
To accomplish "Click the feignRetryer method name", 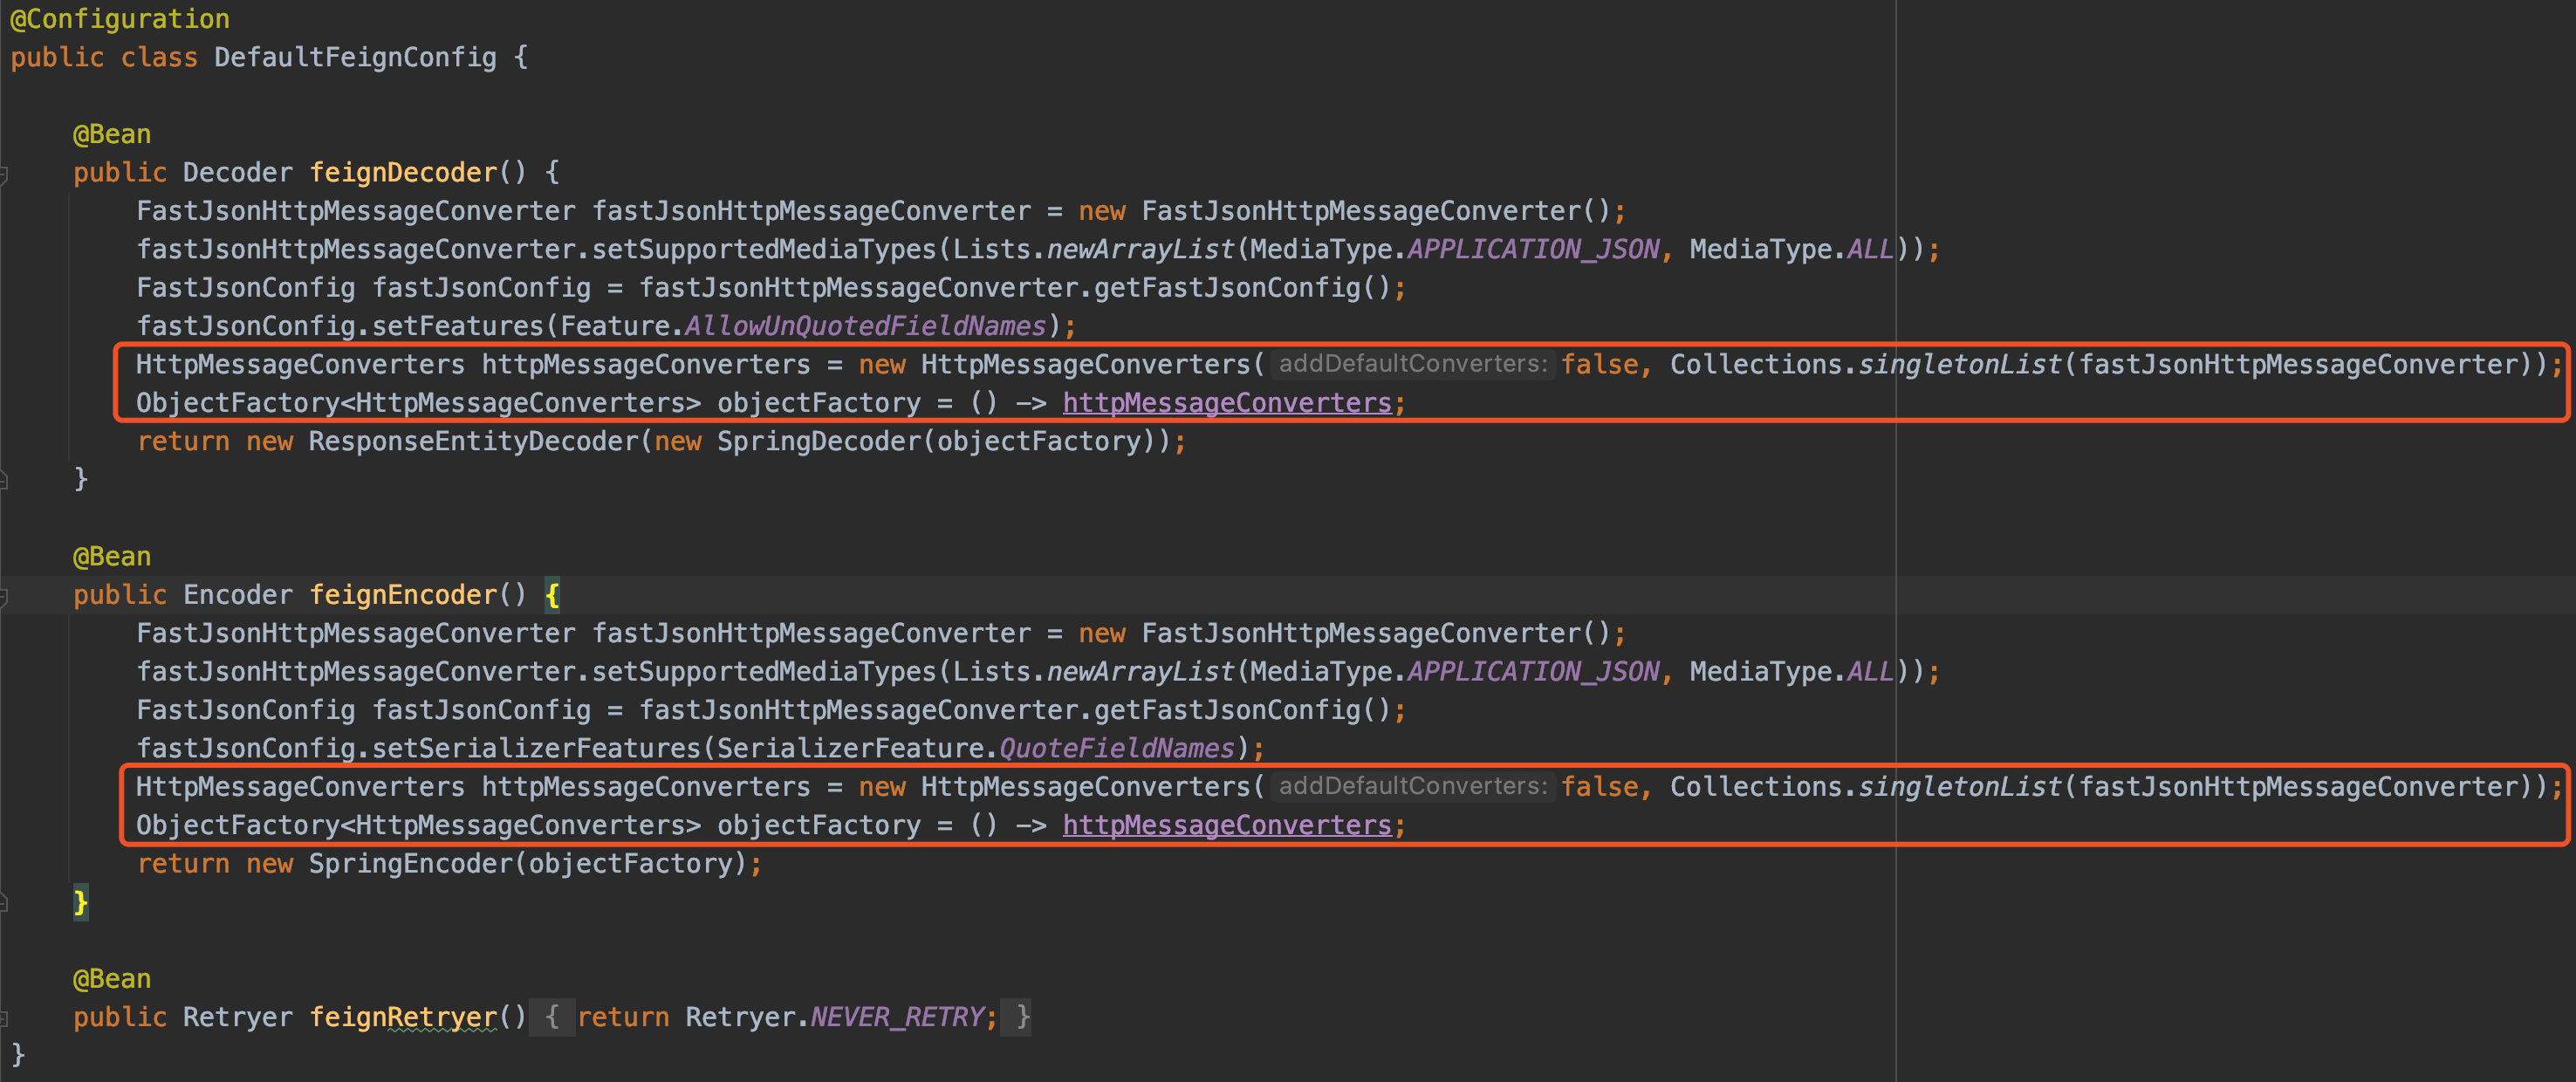I will (x=403, y=1017).
